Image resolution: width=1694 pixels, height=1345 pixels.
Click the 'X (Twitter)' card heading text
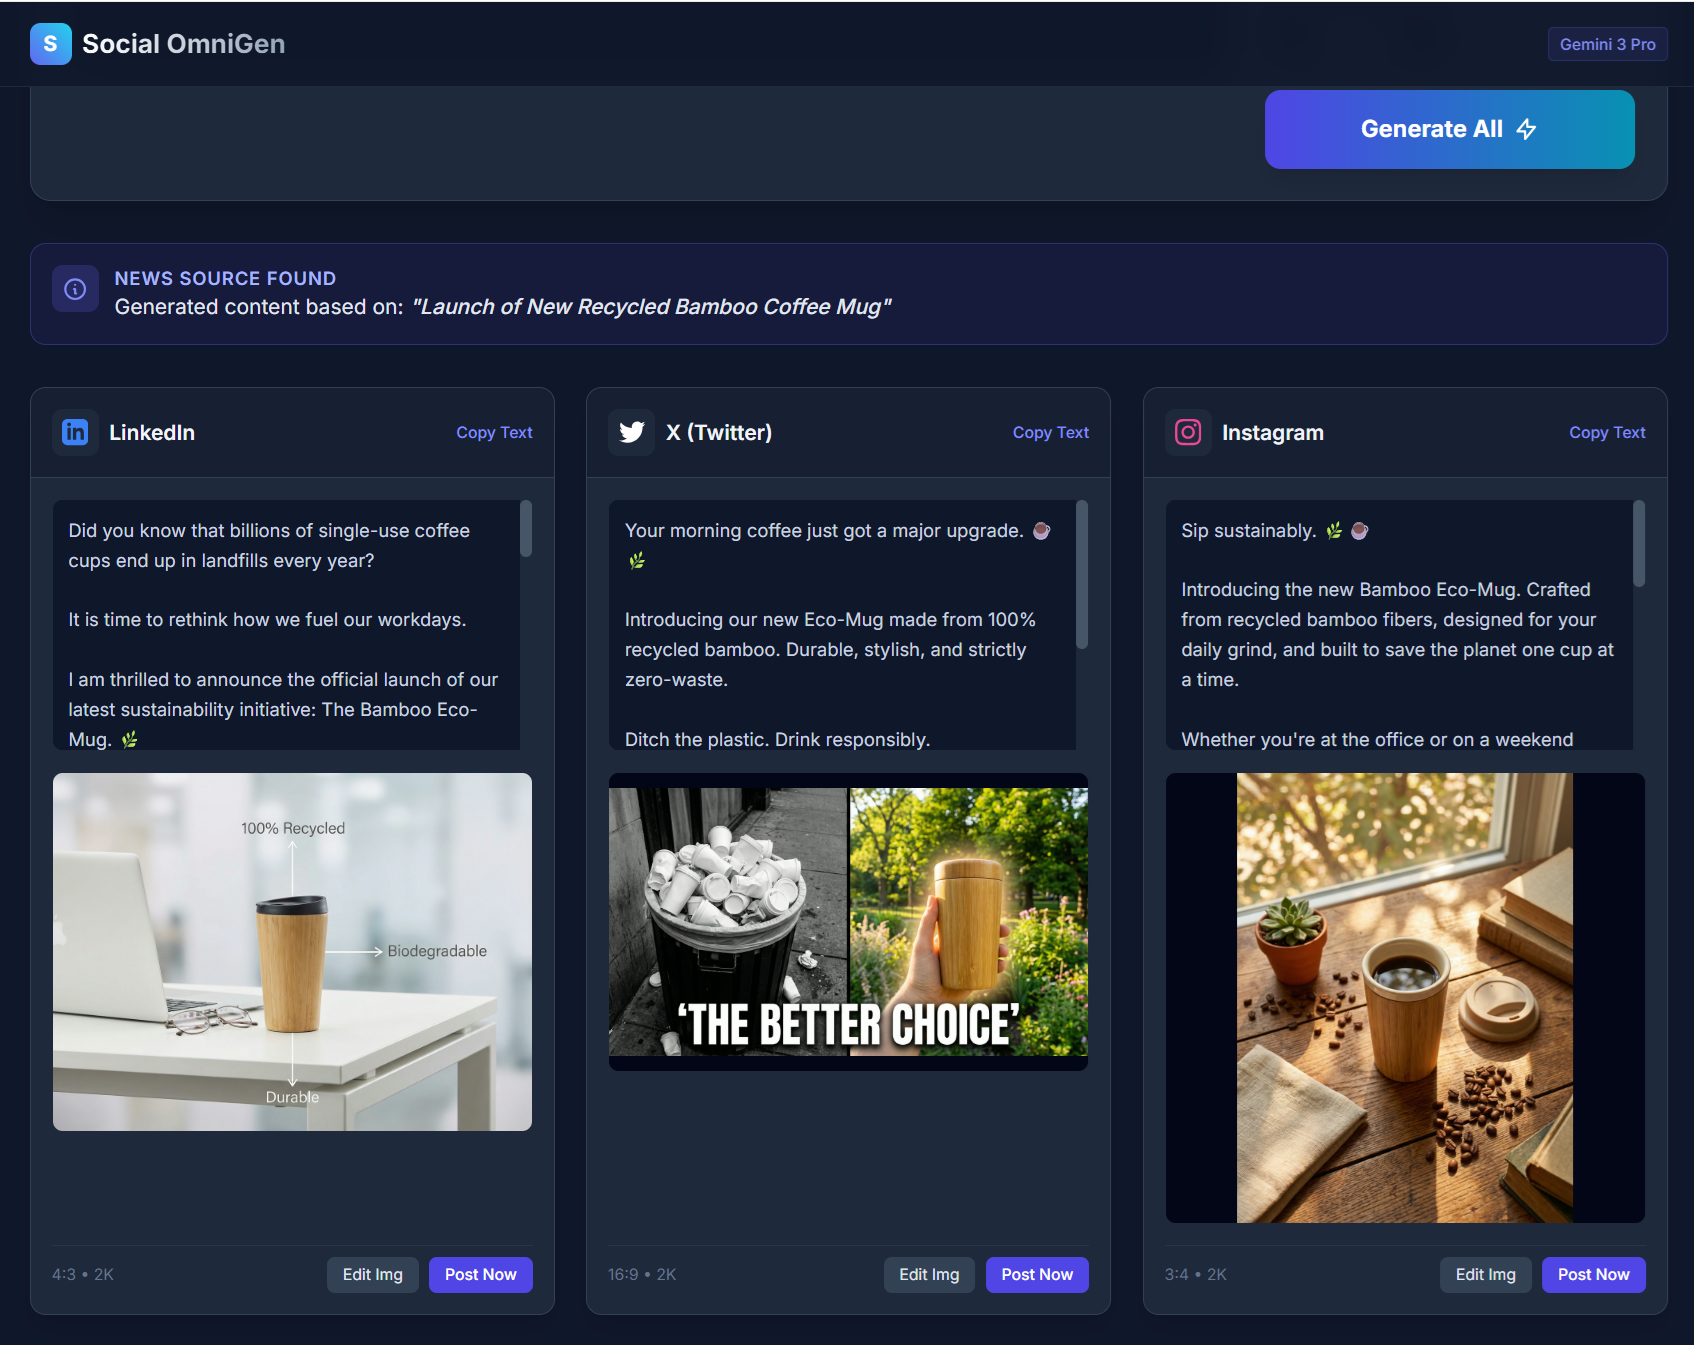pyautogui.click(x=719, y=432)
